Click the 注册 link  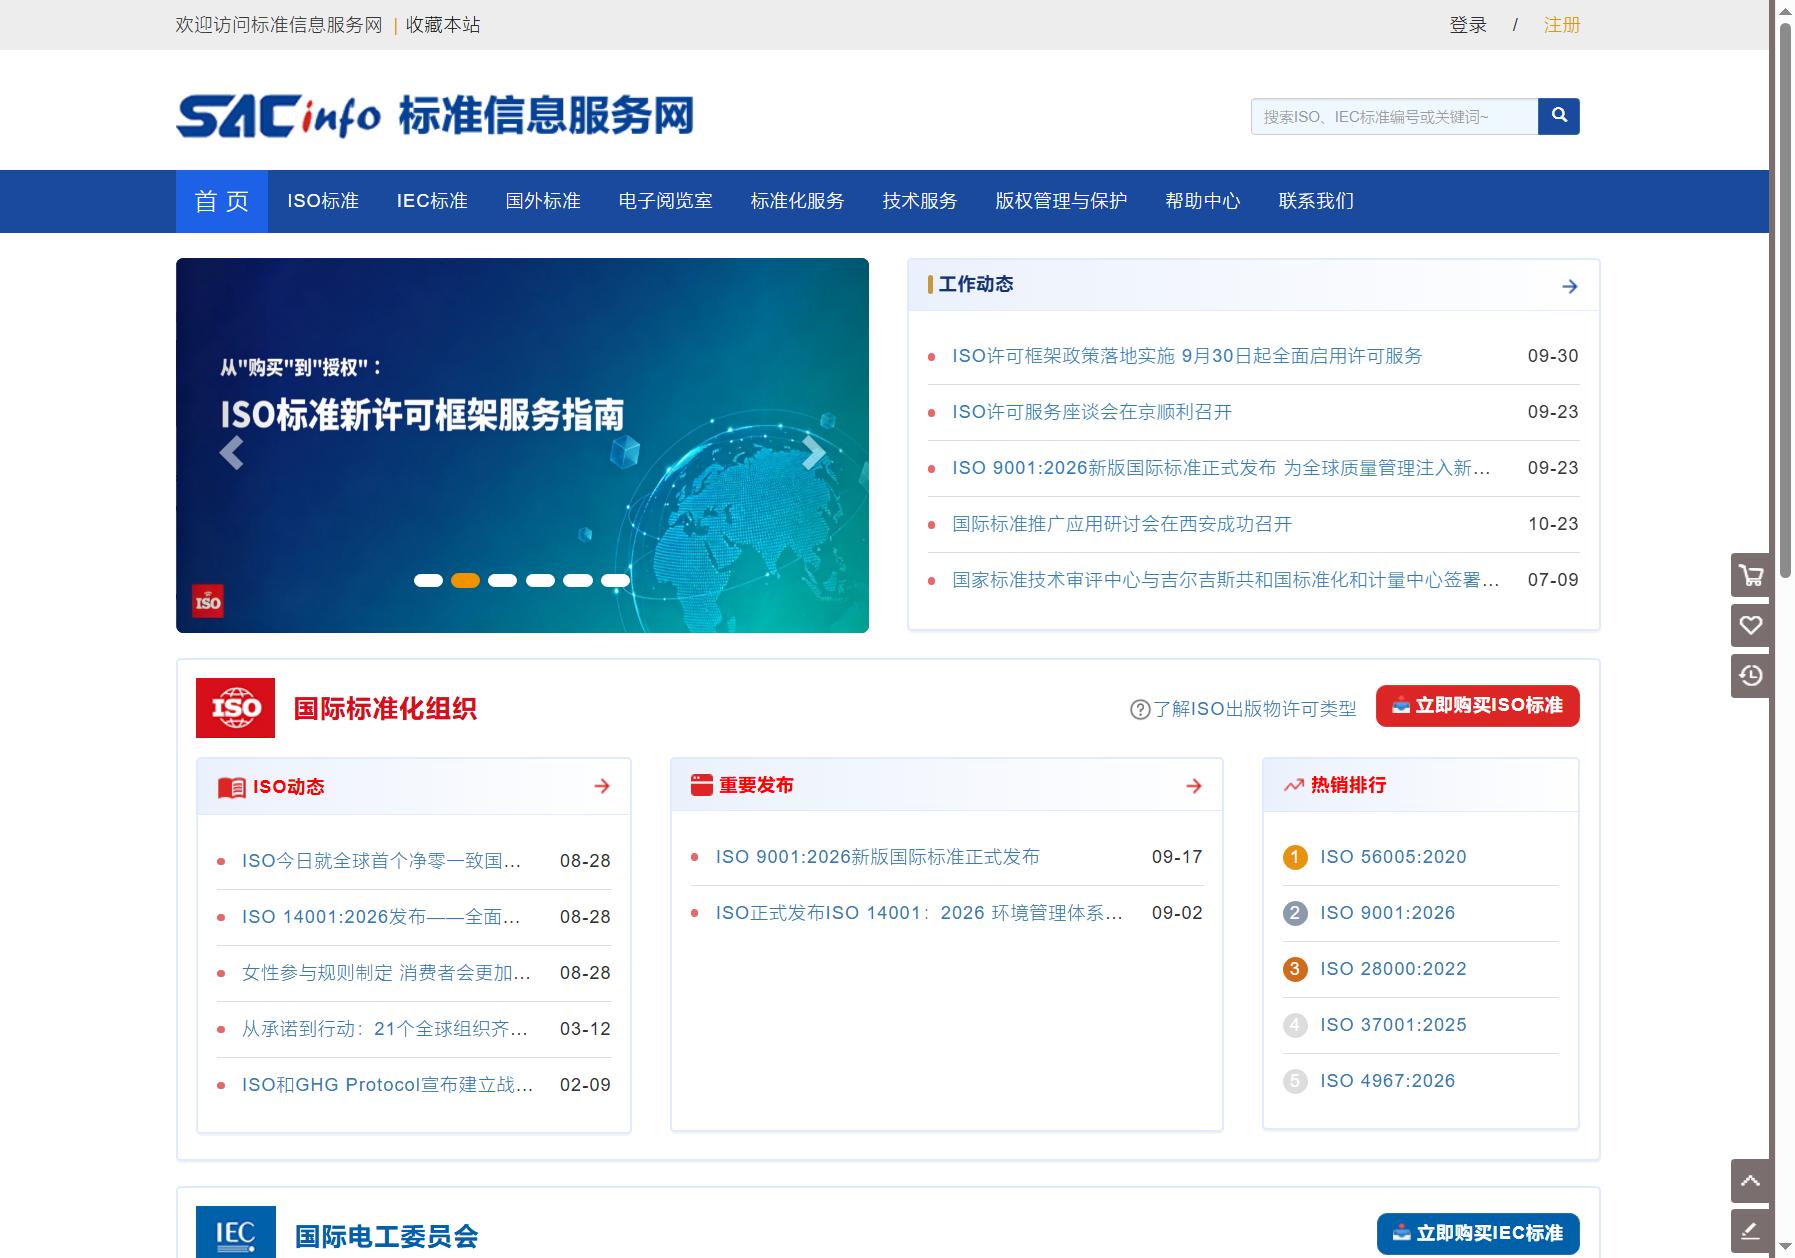[x=1562, y=25]
